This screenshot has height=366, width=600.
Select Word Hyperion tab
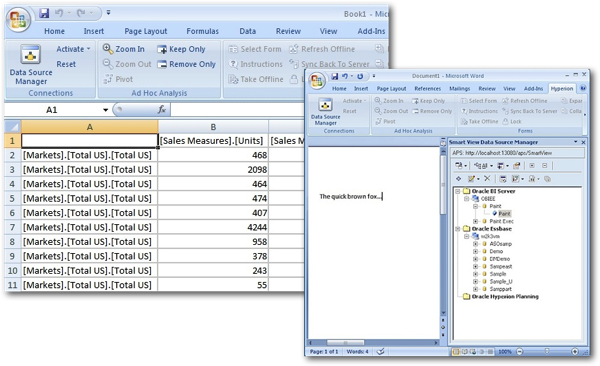[x=562, y=88]
